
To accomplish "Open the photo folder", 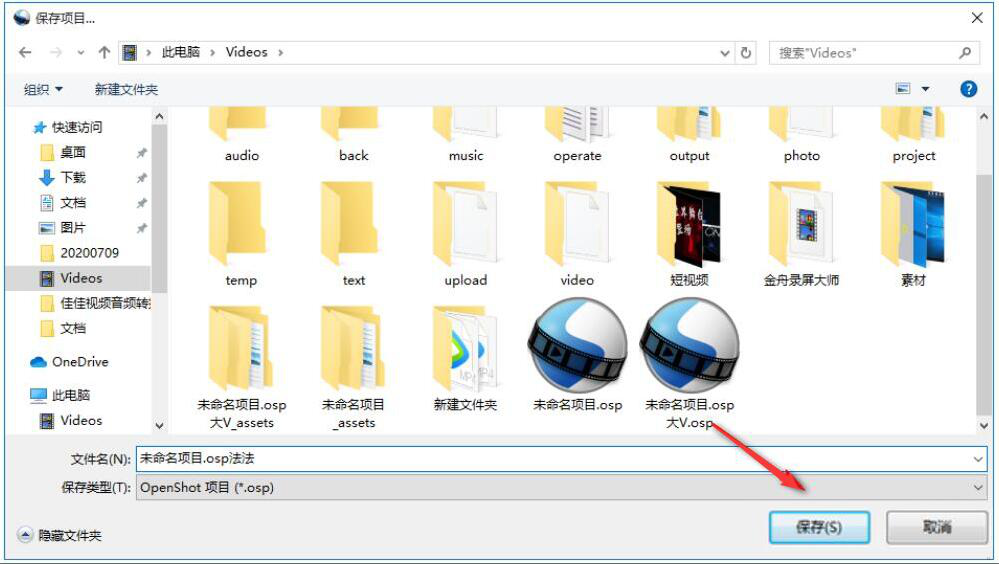I will 801,135.
